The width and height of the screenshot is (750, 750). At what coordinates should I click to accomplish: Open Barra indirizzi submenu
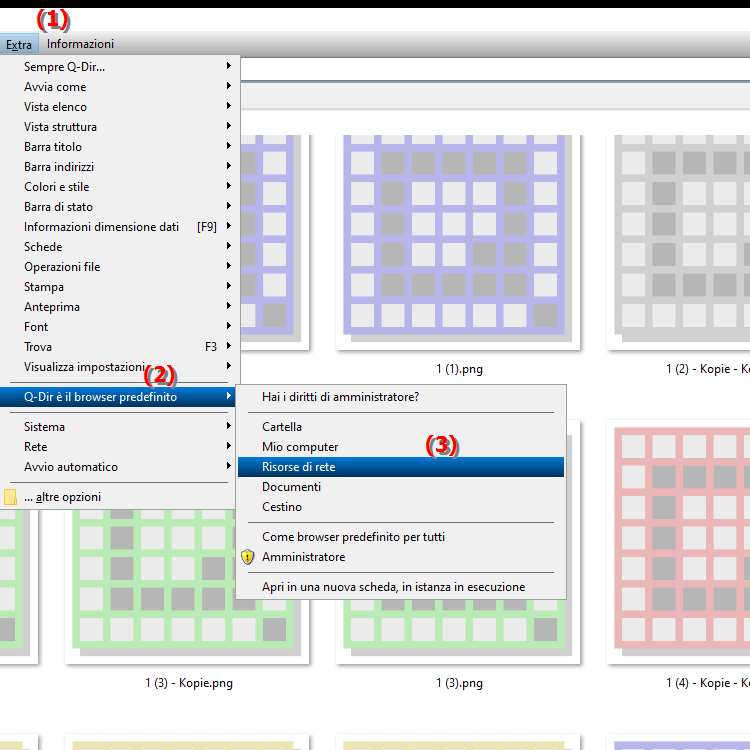point(119,167)
